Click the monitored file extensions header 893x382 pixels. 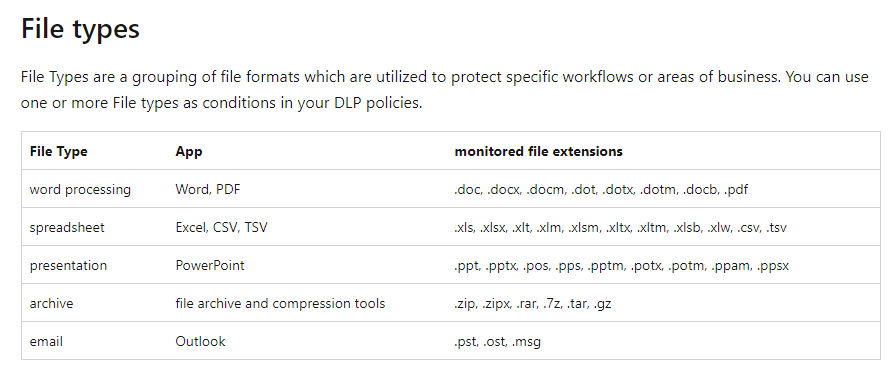coord(538,152)
